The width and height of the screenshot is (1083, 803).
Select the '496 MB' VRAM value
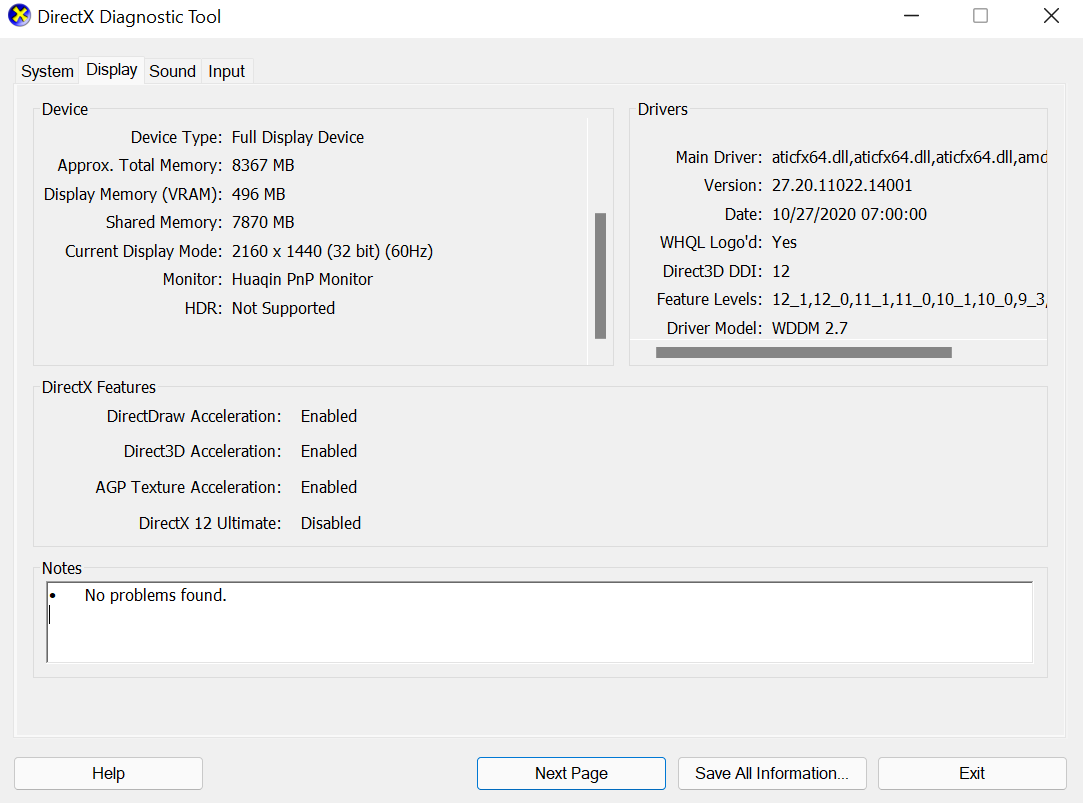click(258, 195)
